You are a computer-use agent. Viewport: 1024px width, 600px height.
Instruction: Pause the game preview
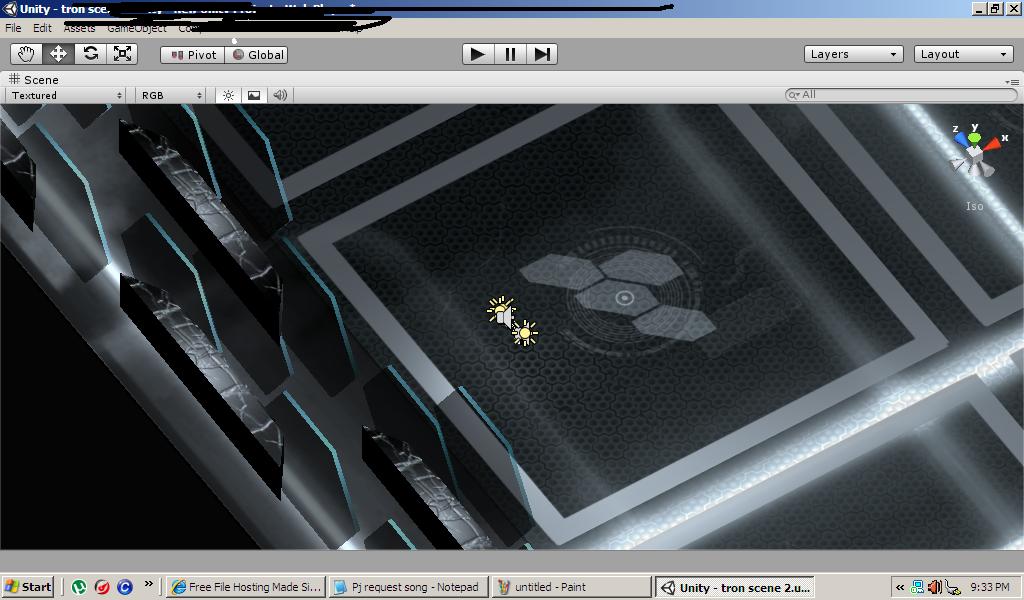(x=510, y=54)
